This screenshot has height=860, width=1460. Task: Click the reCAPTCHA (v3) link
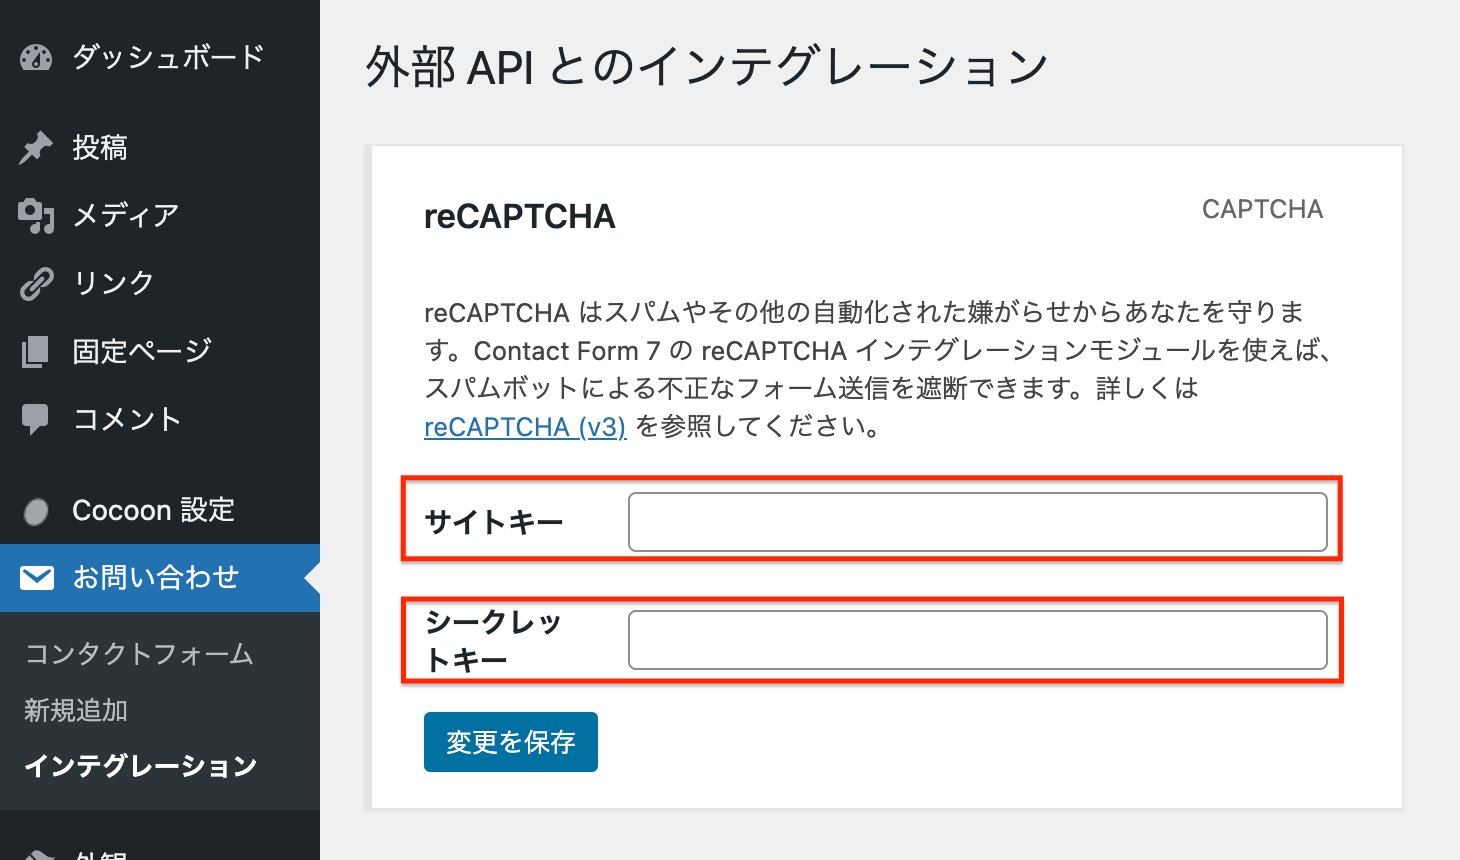click(x=525, y=427)
